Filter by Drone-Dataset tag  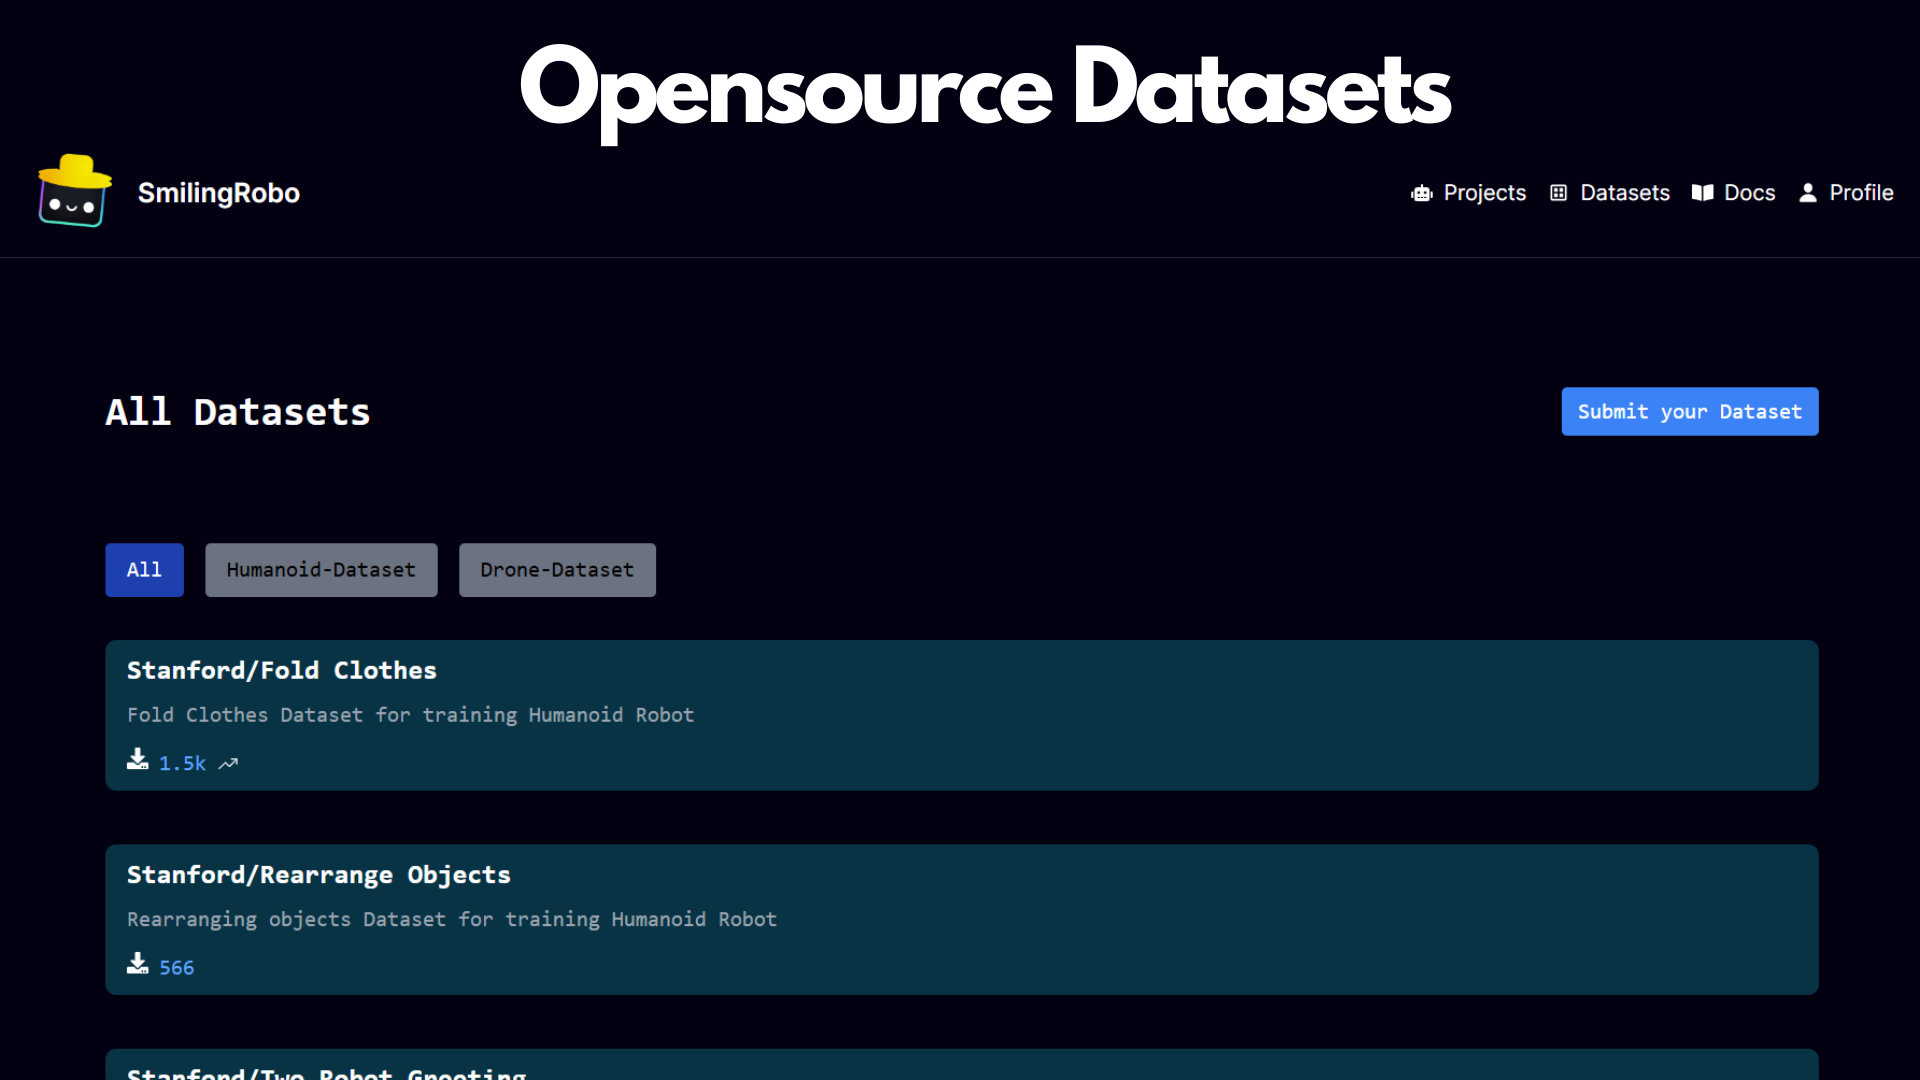tap(557, 570)
